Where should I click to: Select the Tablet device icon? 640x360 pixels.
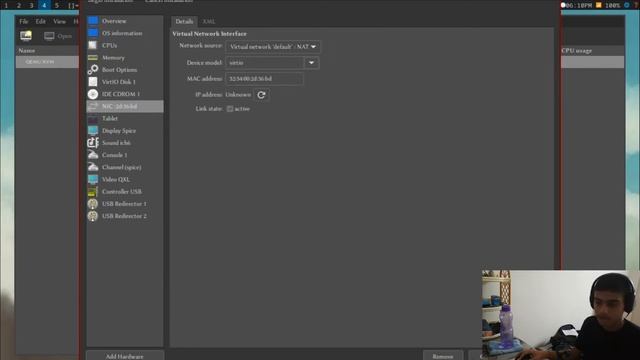point(93,119)
